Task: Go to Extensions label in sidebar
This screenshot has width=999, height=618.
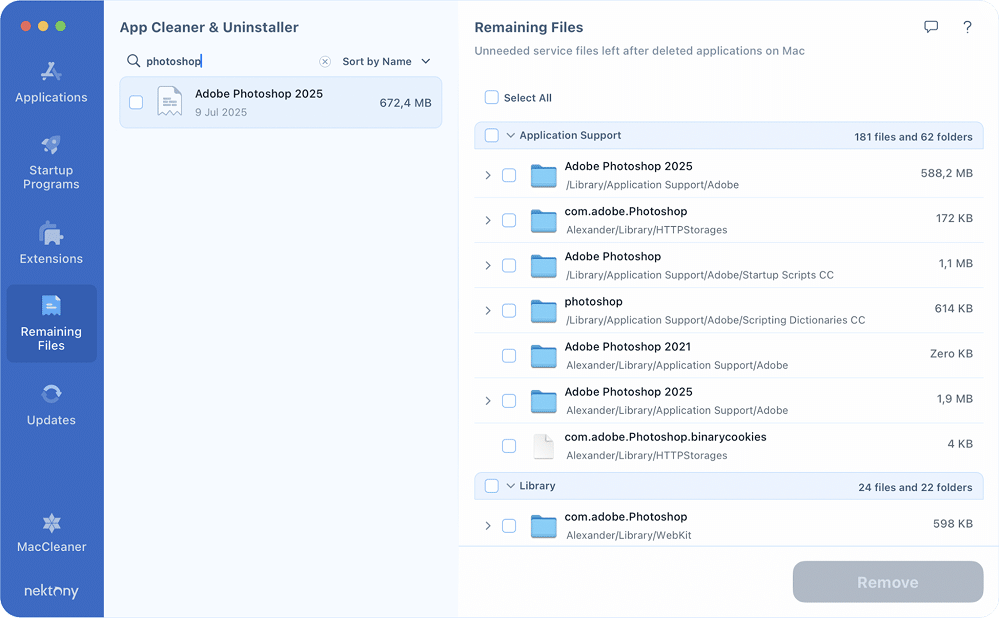Action: click(51, 259)
